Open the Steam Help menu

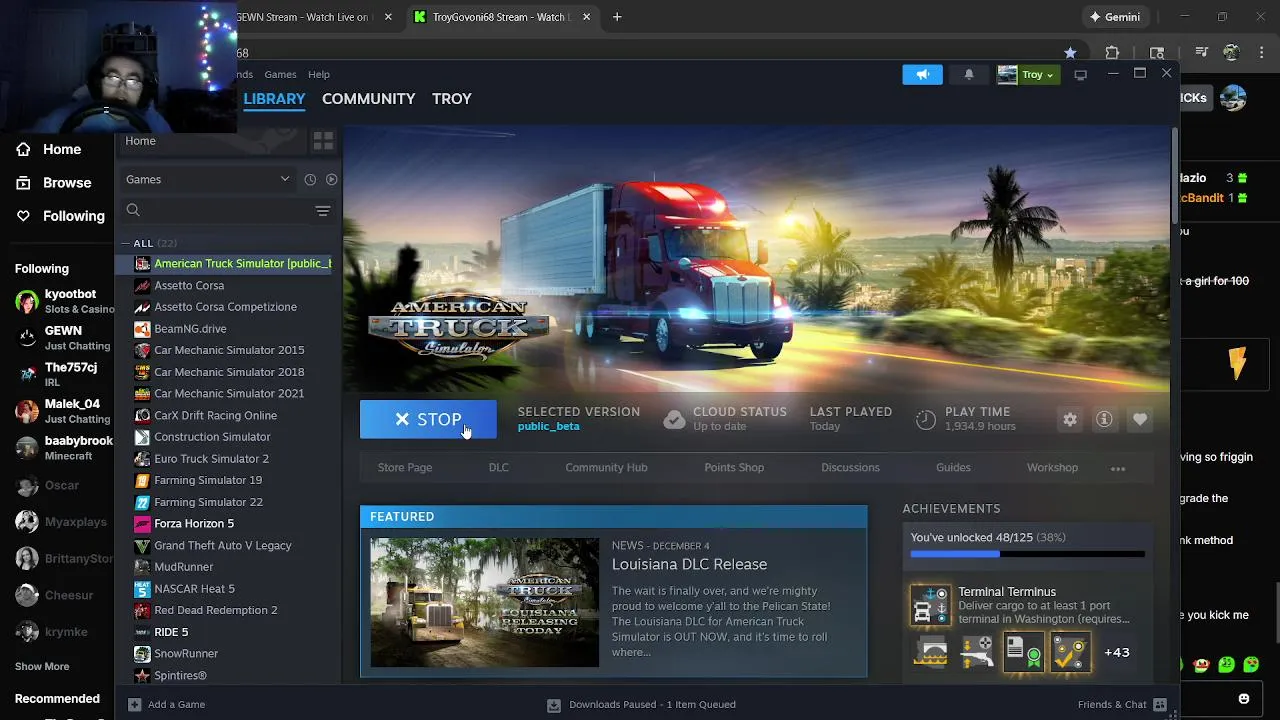[319, 74]
